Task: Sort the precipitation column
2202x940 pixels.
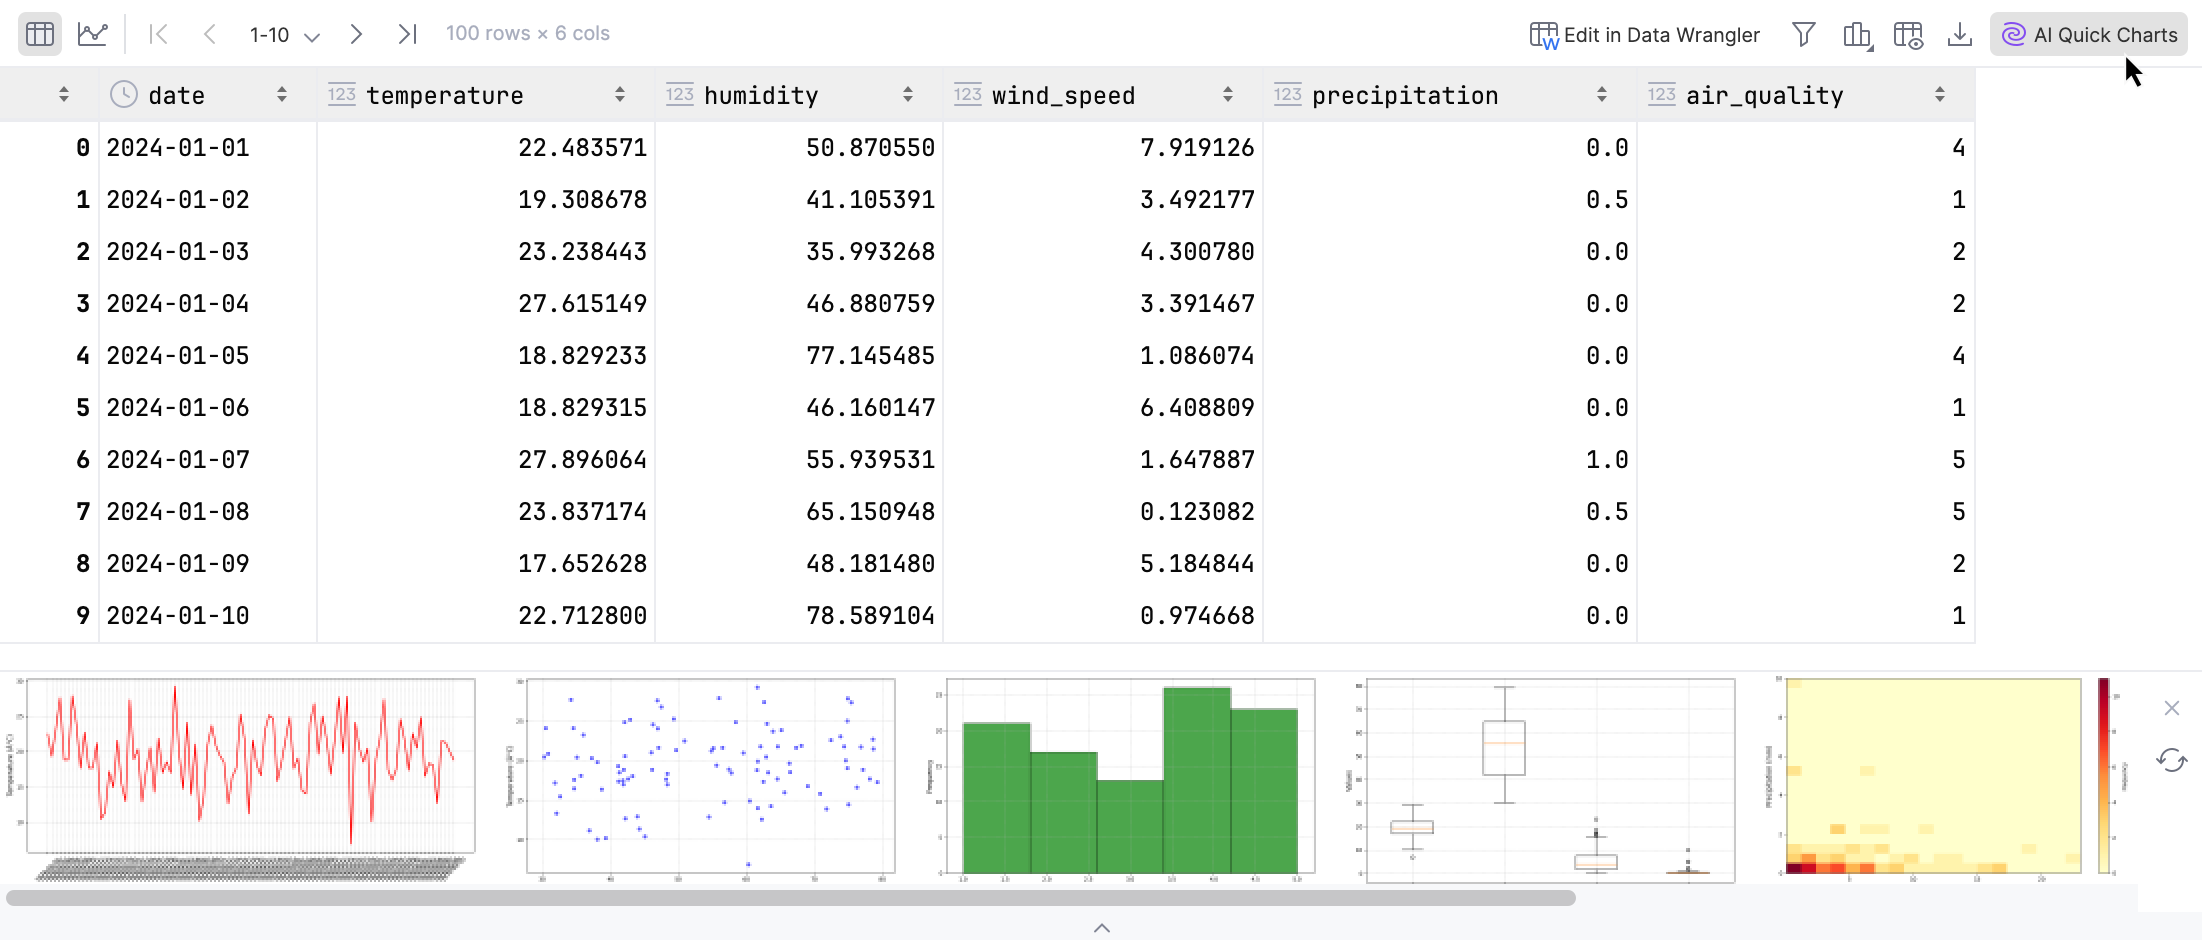Action: tap(1602, 94)
